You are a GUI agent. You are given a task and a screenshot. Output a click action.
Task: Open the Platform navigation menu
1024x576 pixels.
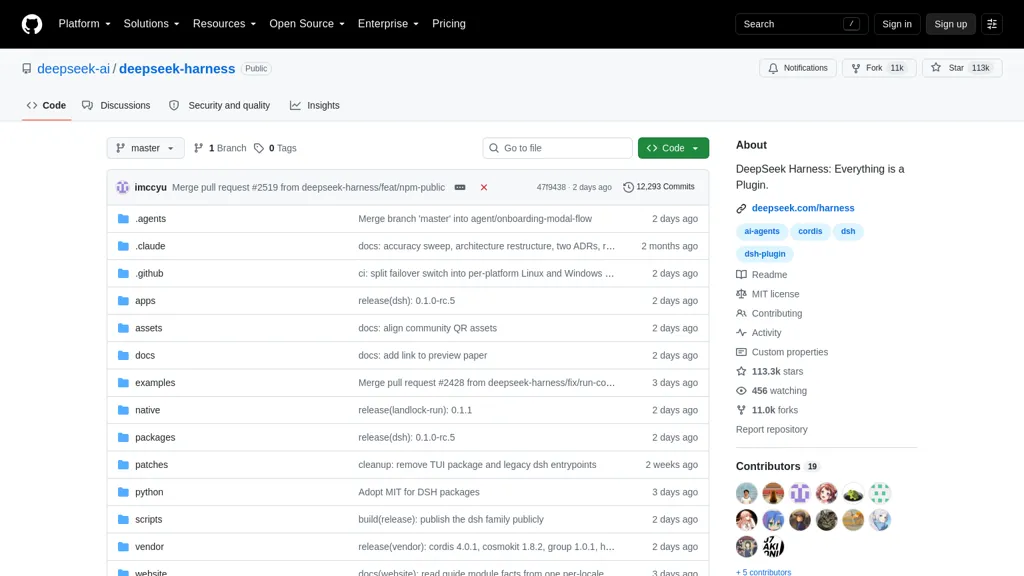tap(84, 24)
